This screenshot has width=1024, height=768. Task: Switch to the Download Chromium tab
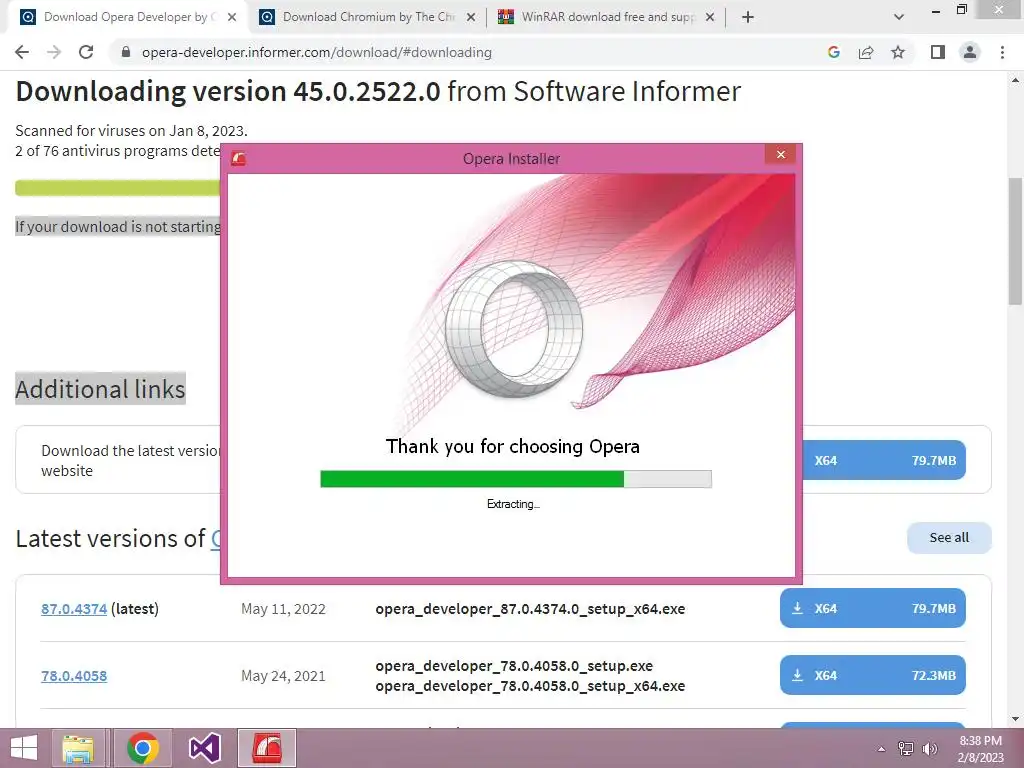tap(367, 17)
